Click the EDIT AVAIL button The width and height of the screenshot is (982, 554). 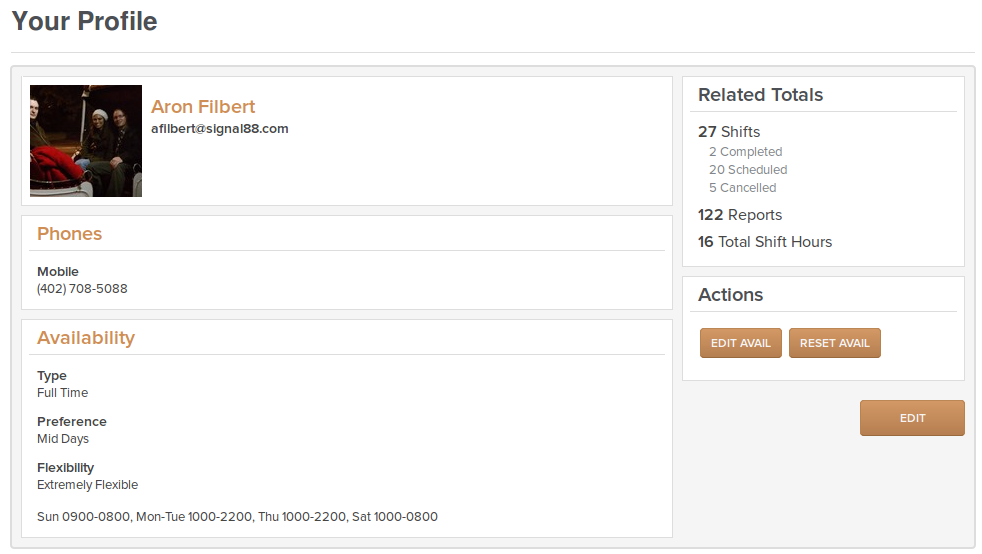(740, 343)
